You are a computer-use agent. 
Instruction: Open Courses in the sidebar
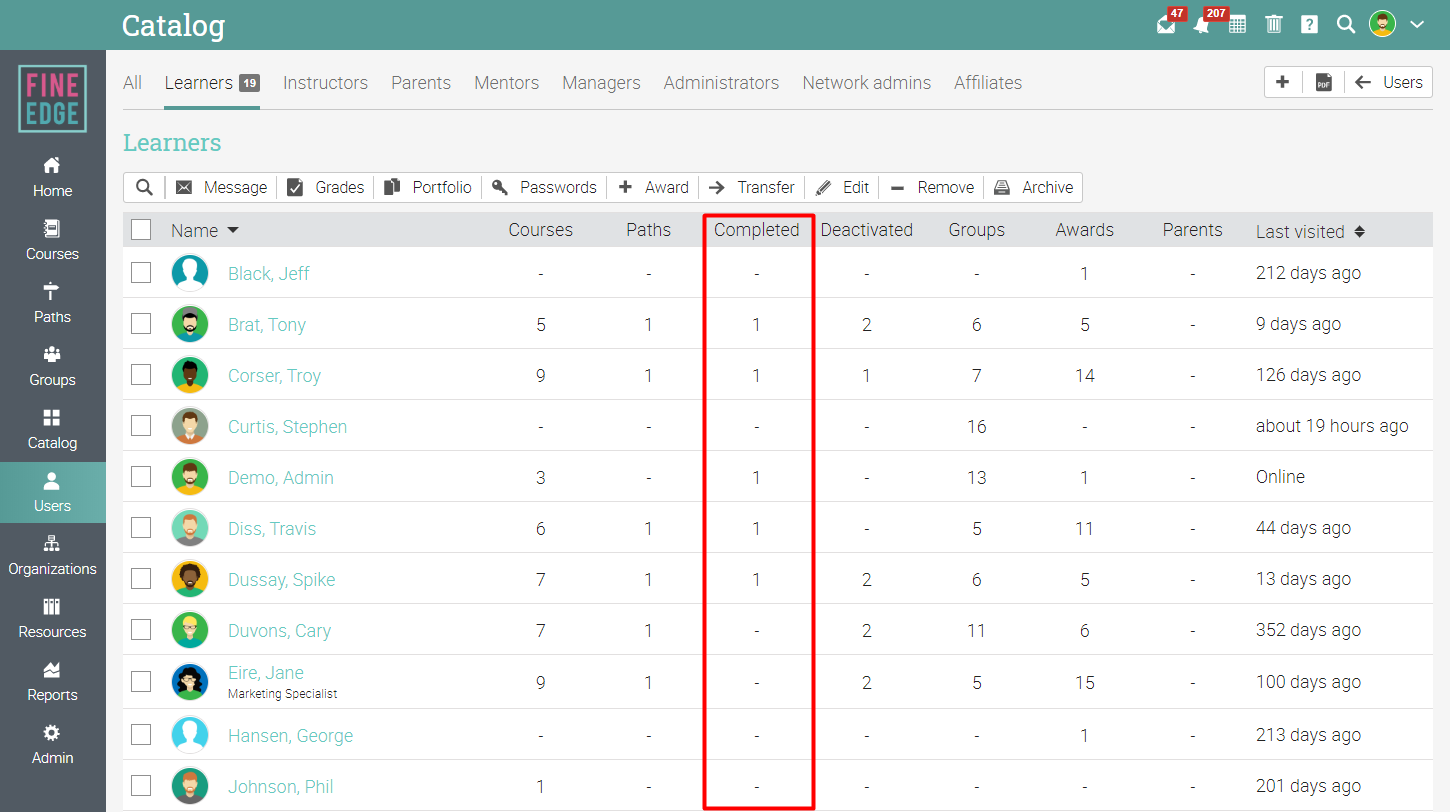tap(52, 240)
